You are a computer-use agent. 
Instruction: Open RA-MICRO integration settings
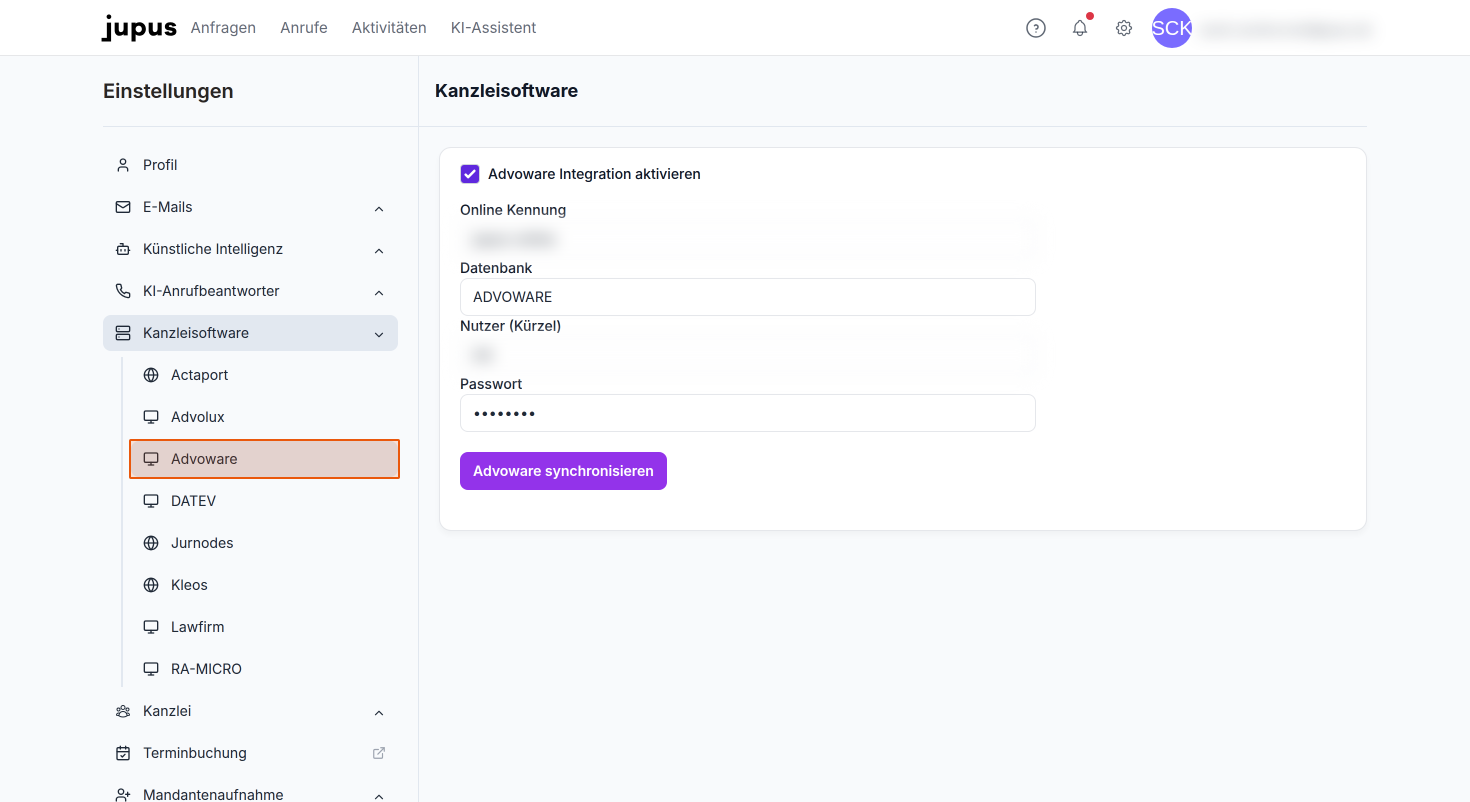pos(264,669)
